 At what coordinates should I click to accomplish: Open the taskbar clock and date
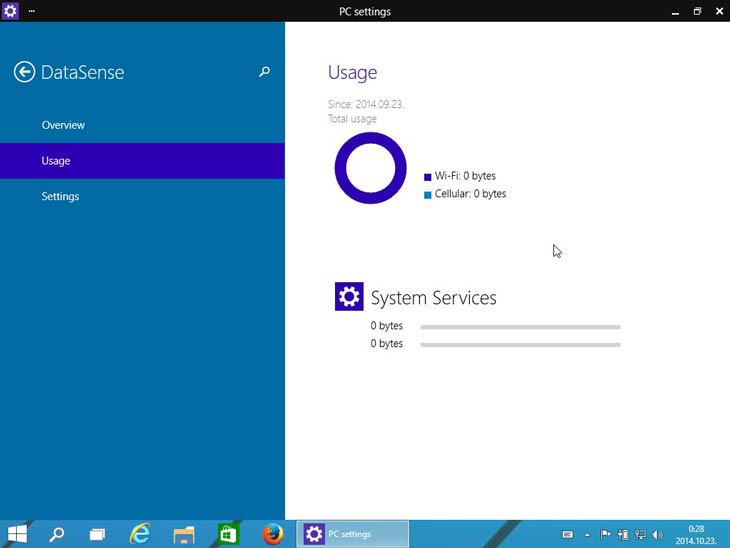click(x=696, y=534)
